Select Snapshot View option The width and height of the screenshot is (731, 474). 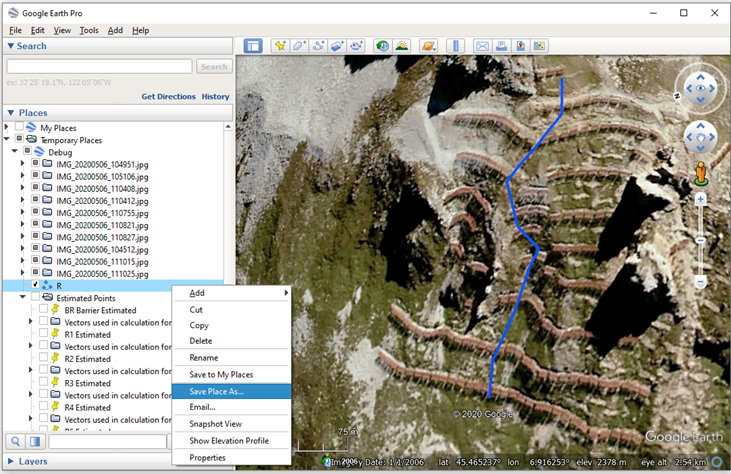point(232,424)
